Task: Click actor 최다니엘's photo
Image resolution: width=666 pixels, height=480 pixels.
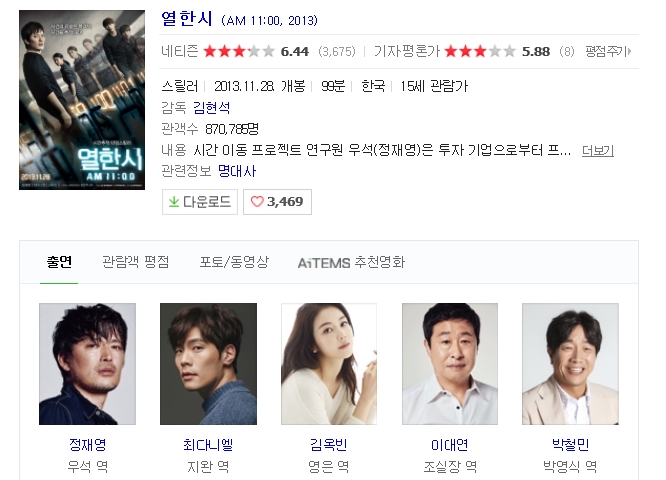Action: 208,364
